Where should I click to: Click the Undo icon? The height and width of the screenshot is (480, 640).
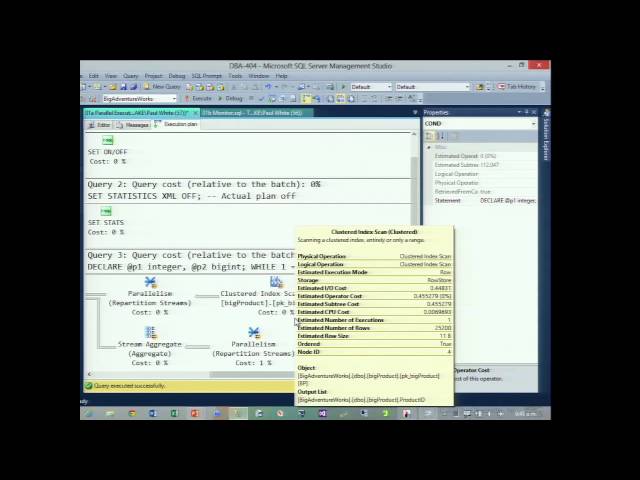pyautogui.click(x=268, y=87)
